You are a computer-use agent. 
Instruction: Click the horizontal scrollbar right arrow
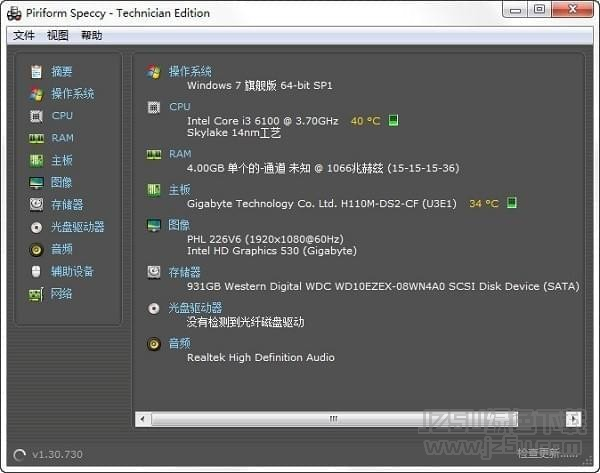coord(574,419)
